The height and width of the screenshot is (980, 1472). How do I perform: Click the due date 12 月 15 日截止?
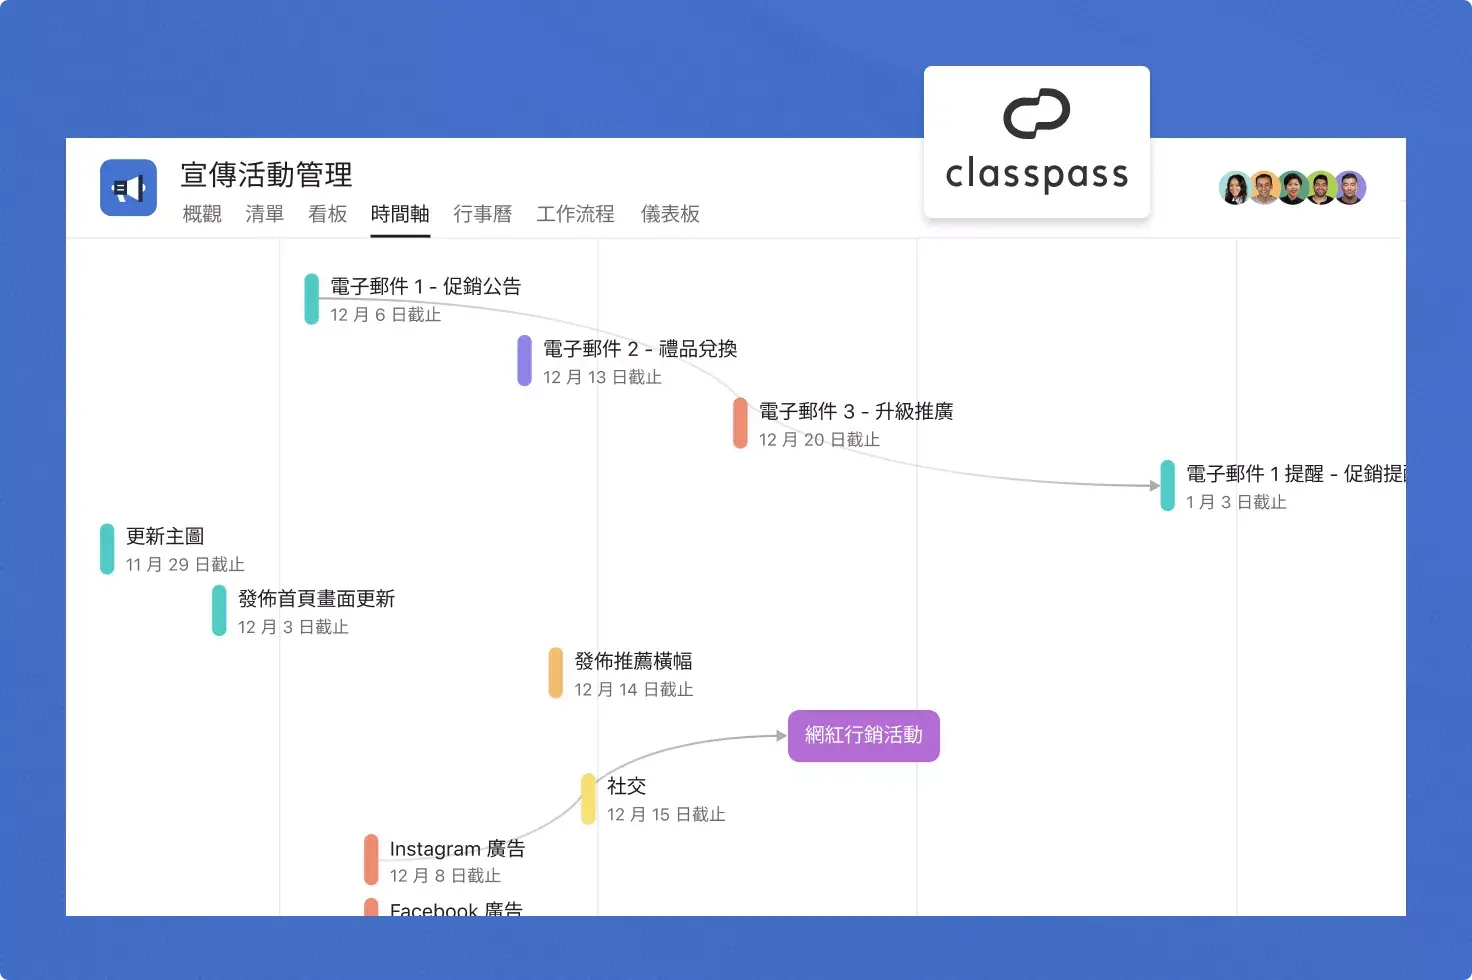666,815
